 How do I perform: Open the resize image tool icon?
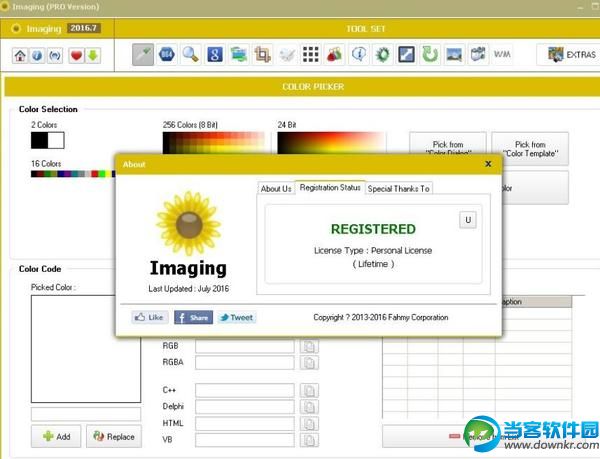click(x=406, y=55)
